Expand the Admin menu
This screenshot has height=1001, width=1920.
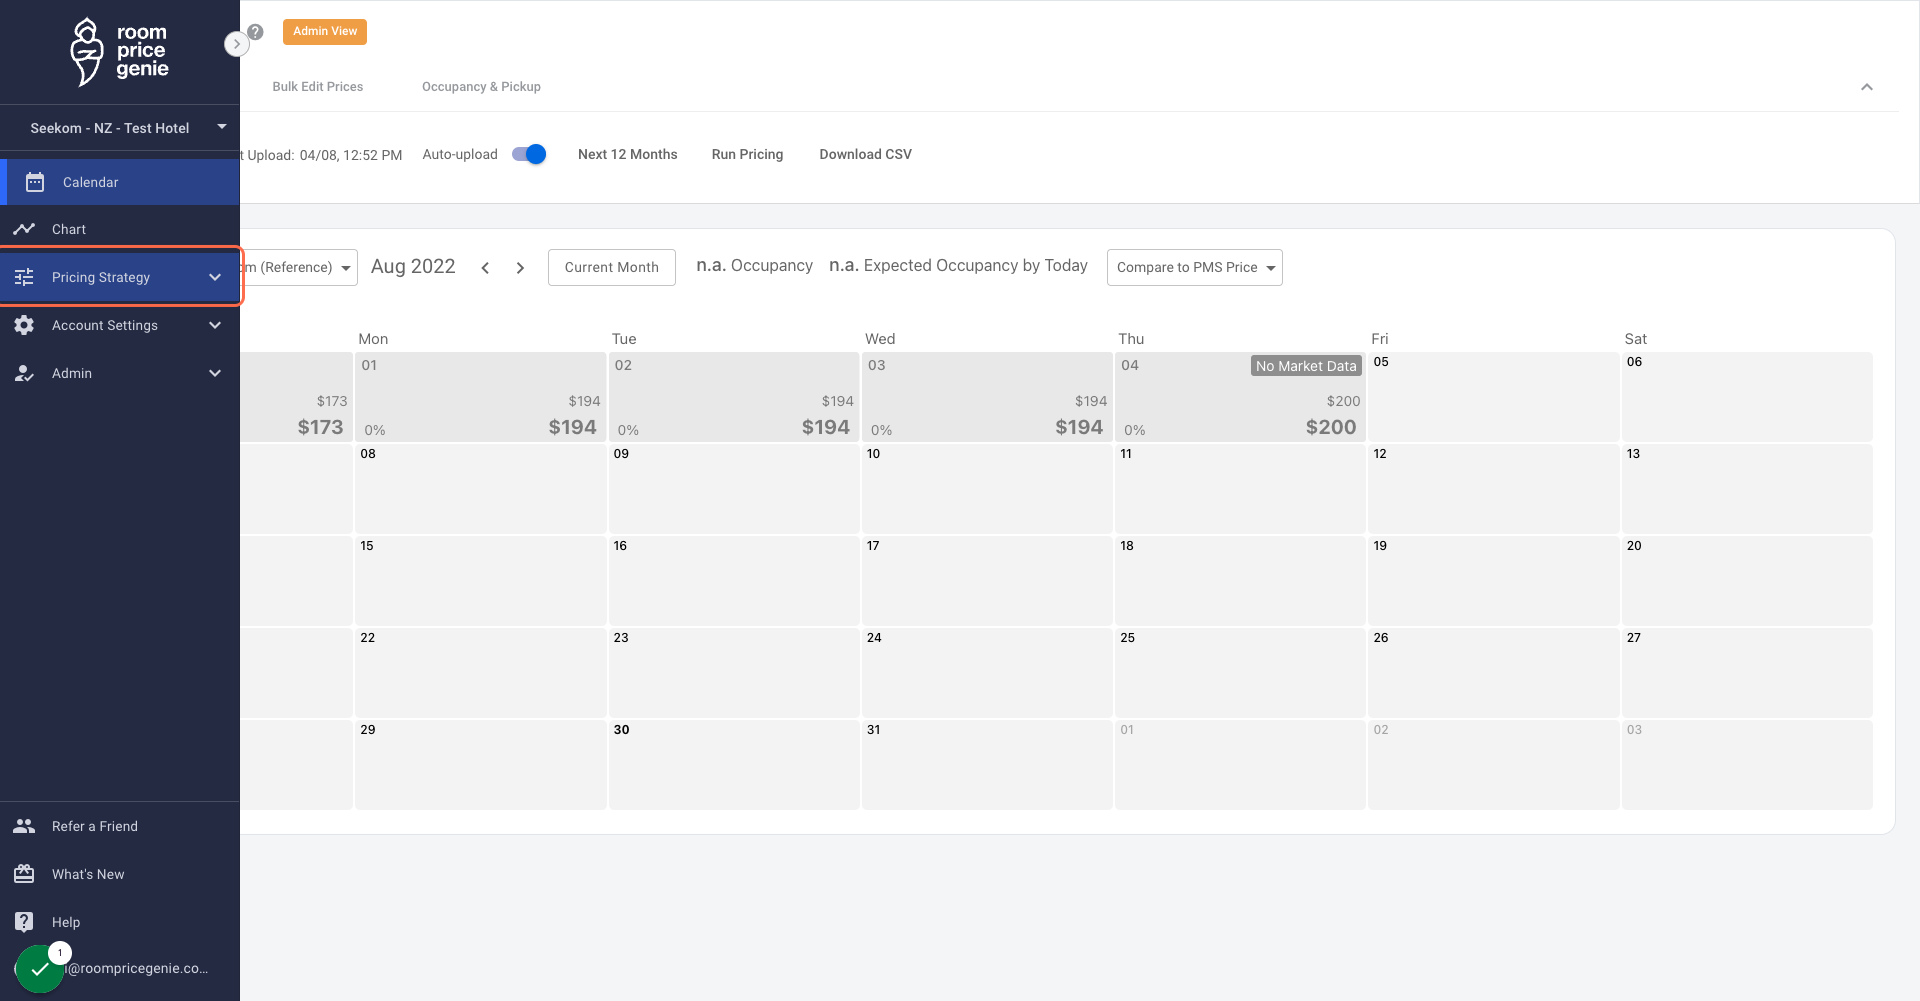pos(215,373)
